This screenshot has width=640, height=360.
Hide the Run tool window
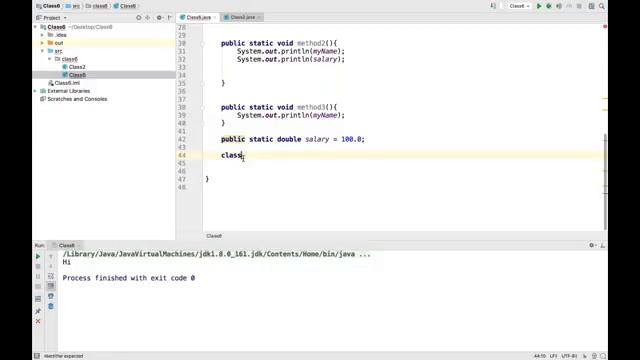point(602,245)
